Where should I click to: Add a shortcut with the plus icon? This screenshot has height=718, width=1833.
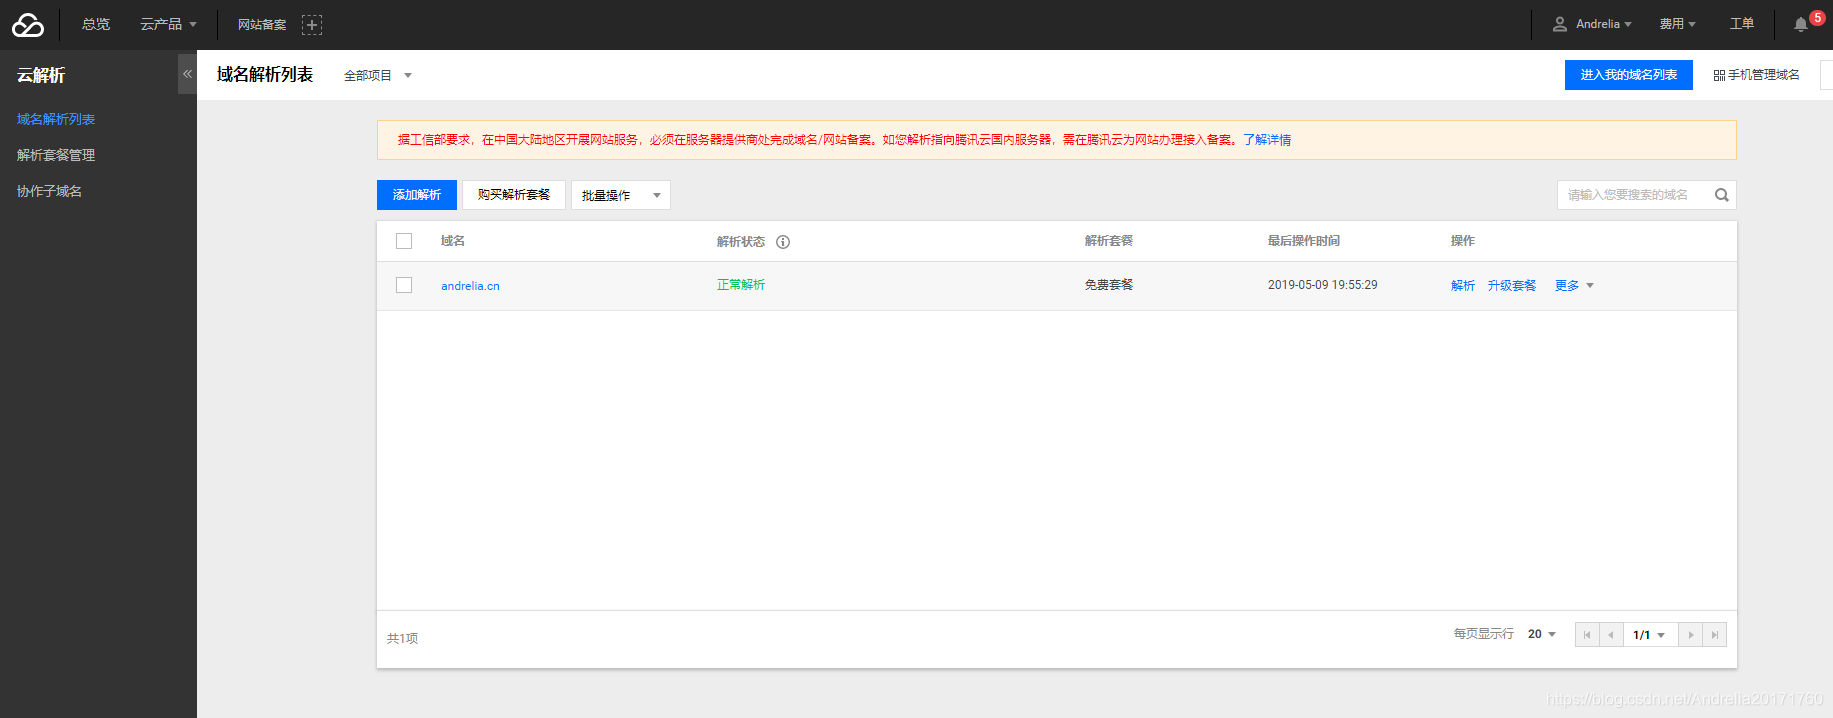(312, 25)
